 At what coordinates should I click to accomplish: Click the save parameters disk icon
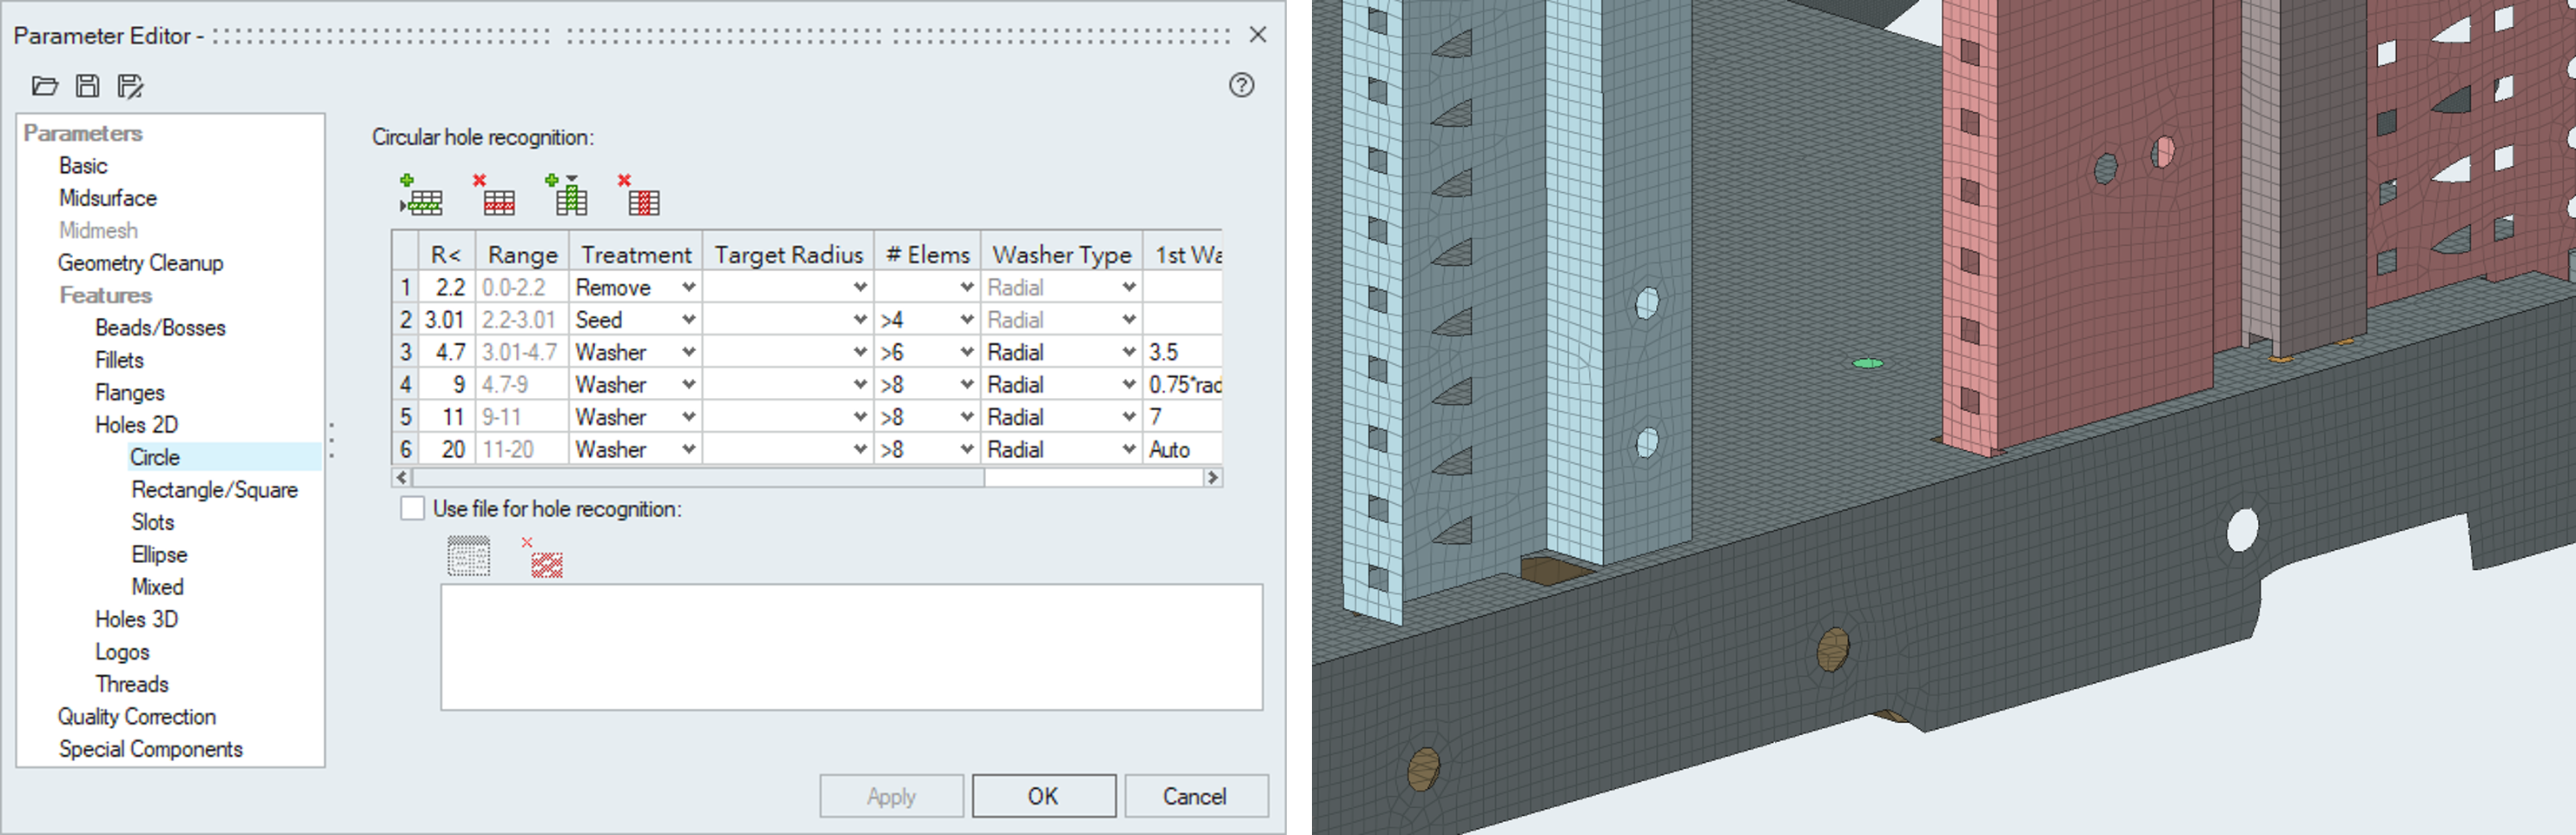tap(88, 86)
